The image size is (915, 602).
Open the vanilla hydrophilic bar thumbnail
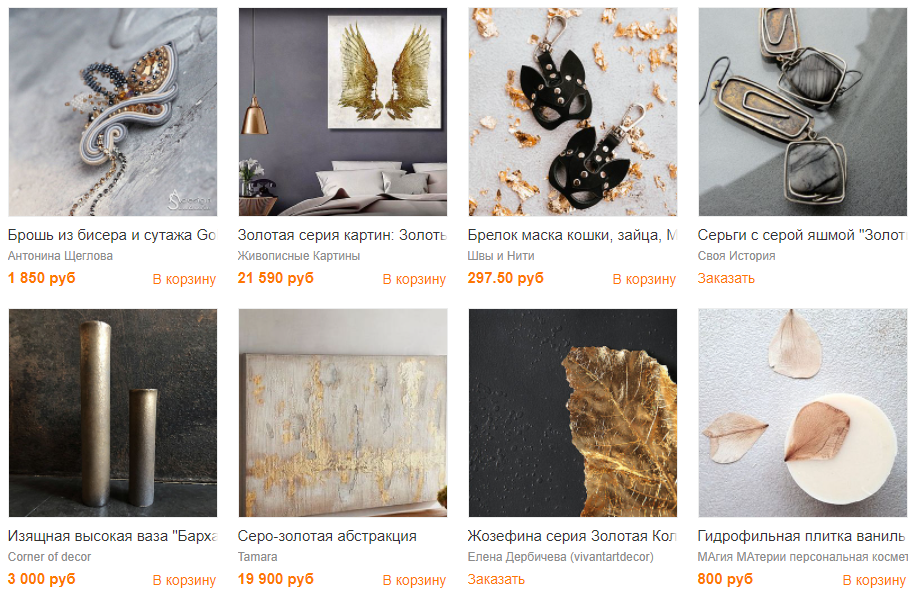pyautogui.click(x=802, y=413)
